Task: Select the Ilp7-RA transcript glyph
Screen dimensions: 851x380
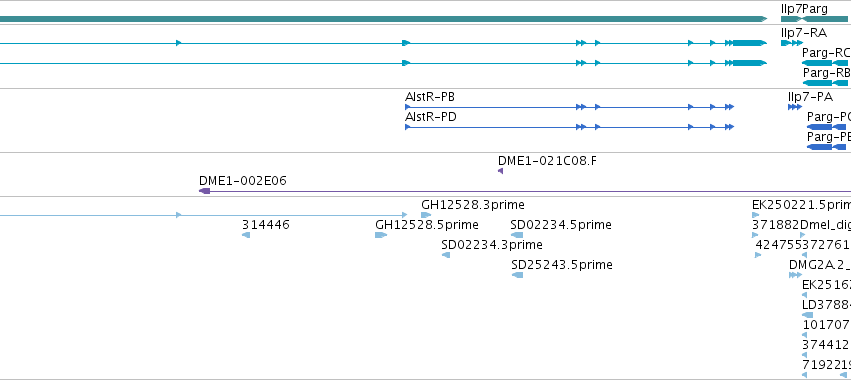Action: 792,43
